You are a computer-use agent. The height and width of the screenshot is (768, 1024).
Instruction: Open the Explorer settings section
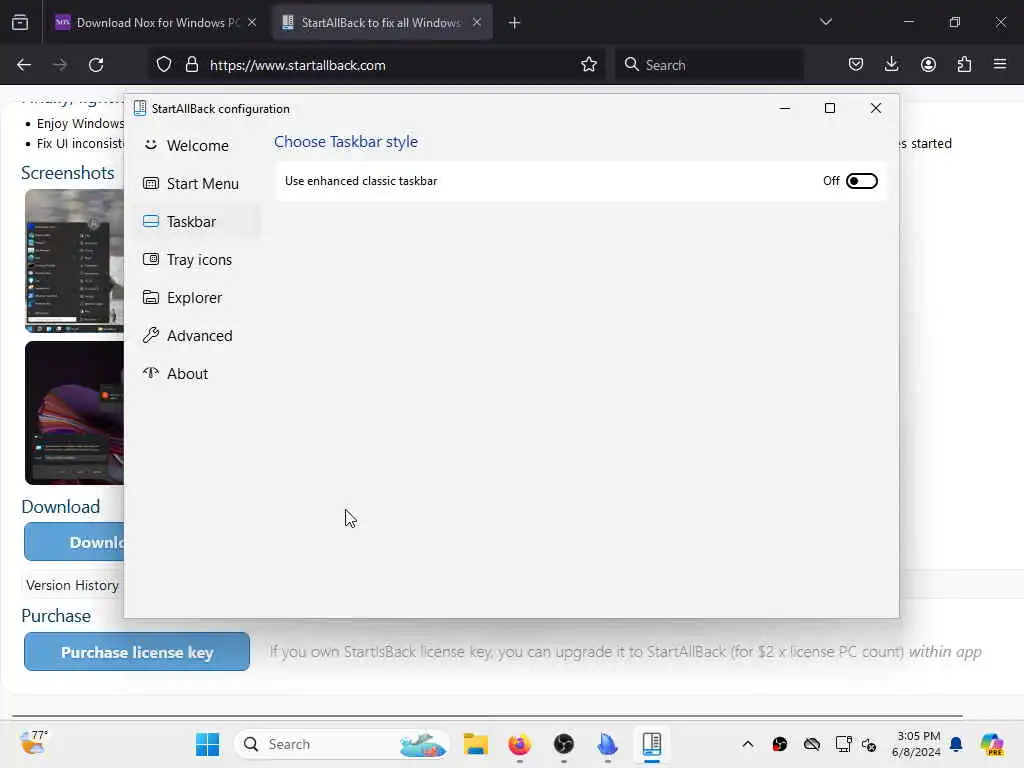tap(197, 297)
